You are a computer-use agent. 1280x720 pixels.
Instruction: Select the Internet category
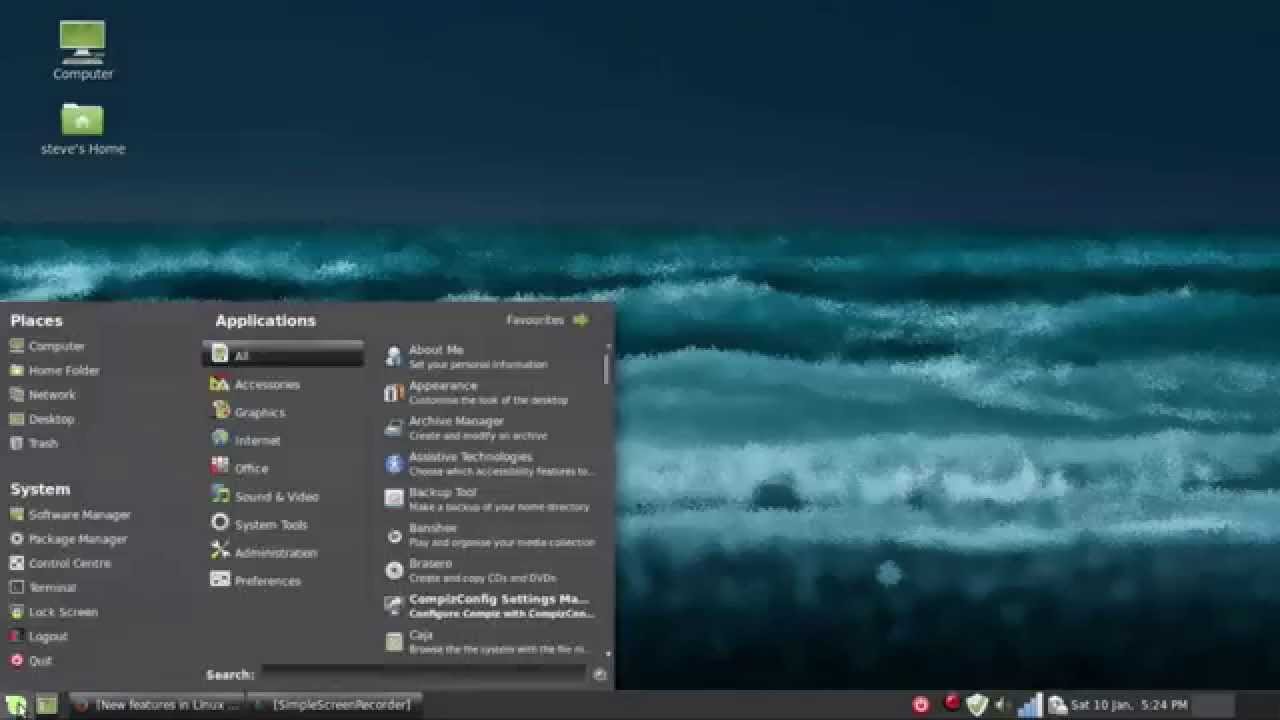pos(284,440)
